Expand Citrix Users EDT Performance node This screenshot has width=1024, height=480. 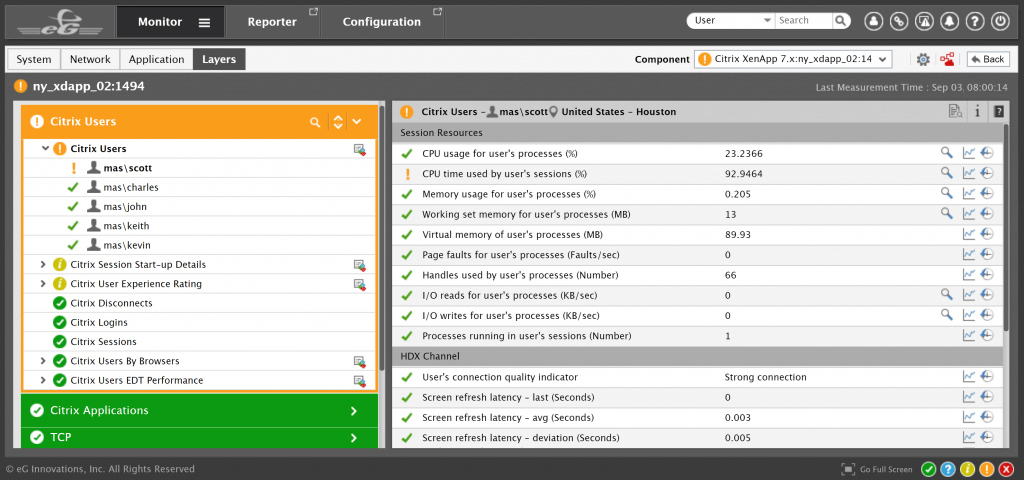click(x=43, y=380)
